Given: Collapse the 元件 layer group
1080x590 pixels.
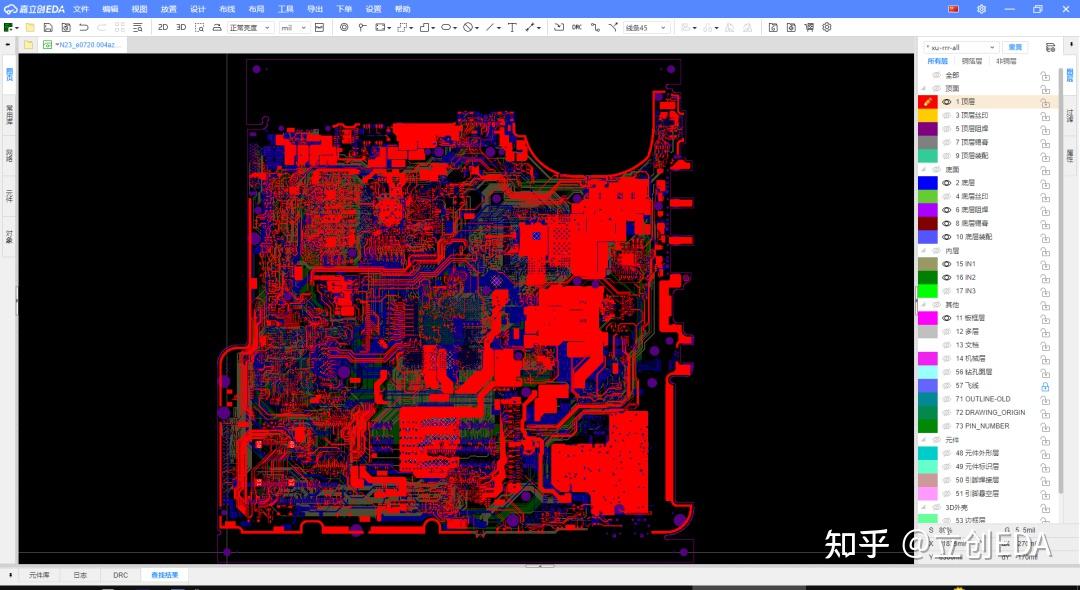Looking at the screenshot, I should [x=924, y=440].
